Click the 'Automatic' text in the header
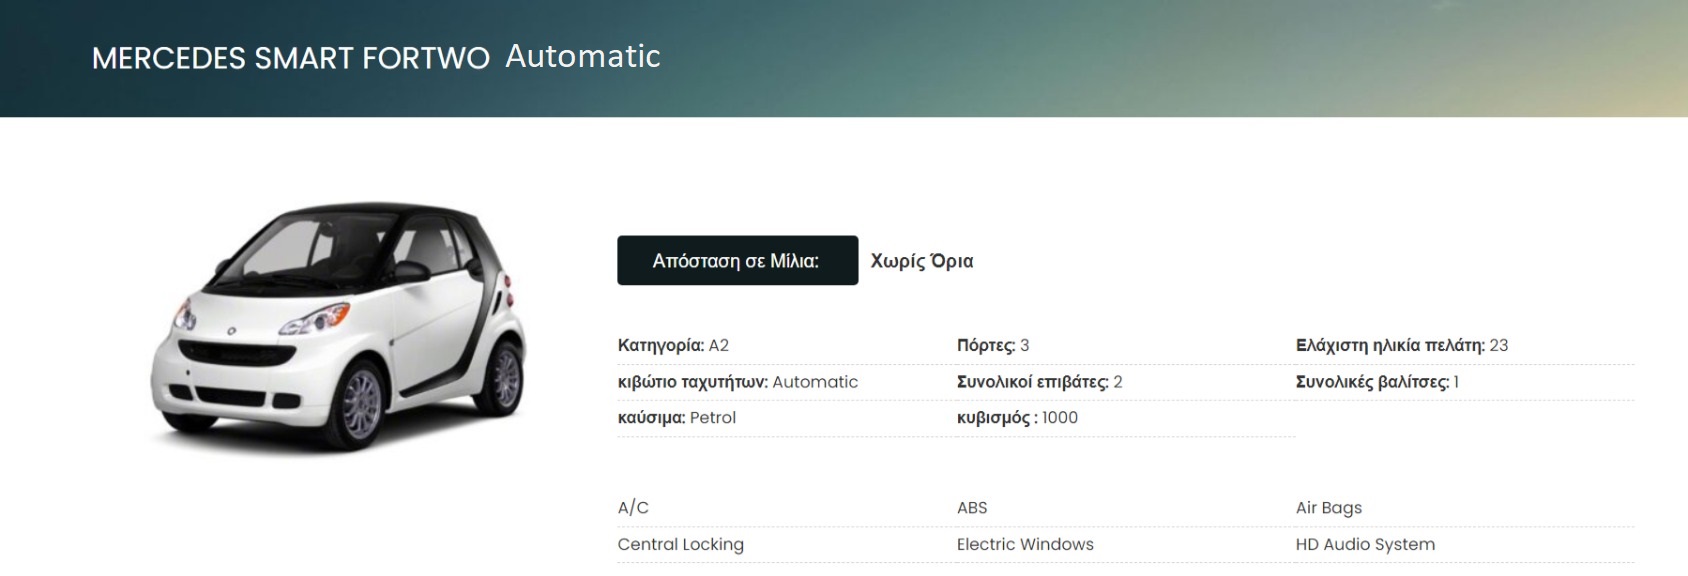This screenshot has height=576, width=1688. 583,56
